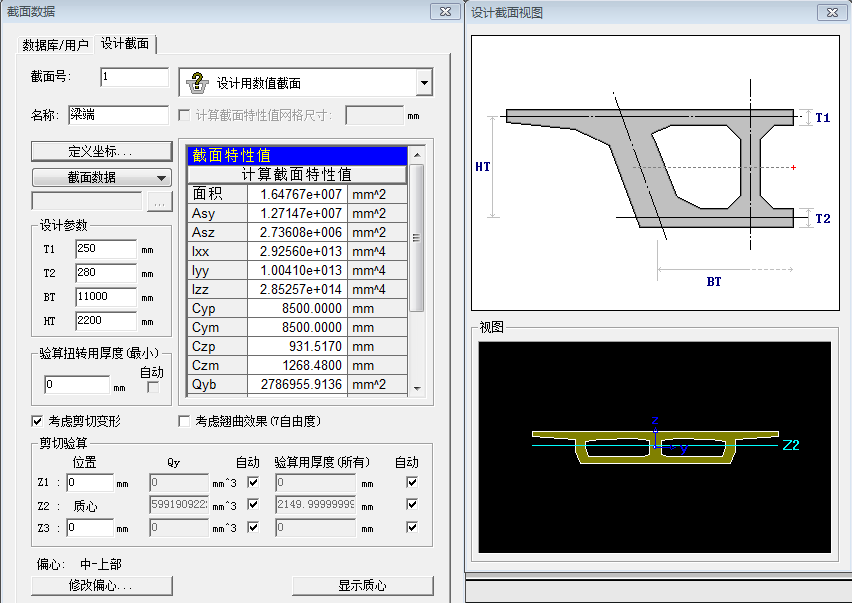Toggle the 考虑剪切变形 checkbox
This screenshot has width=852, height=603.
(38, 421)
